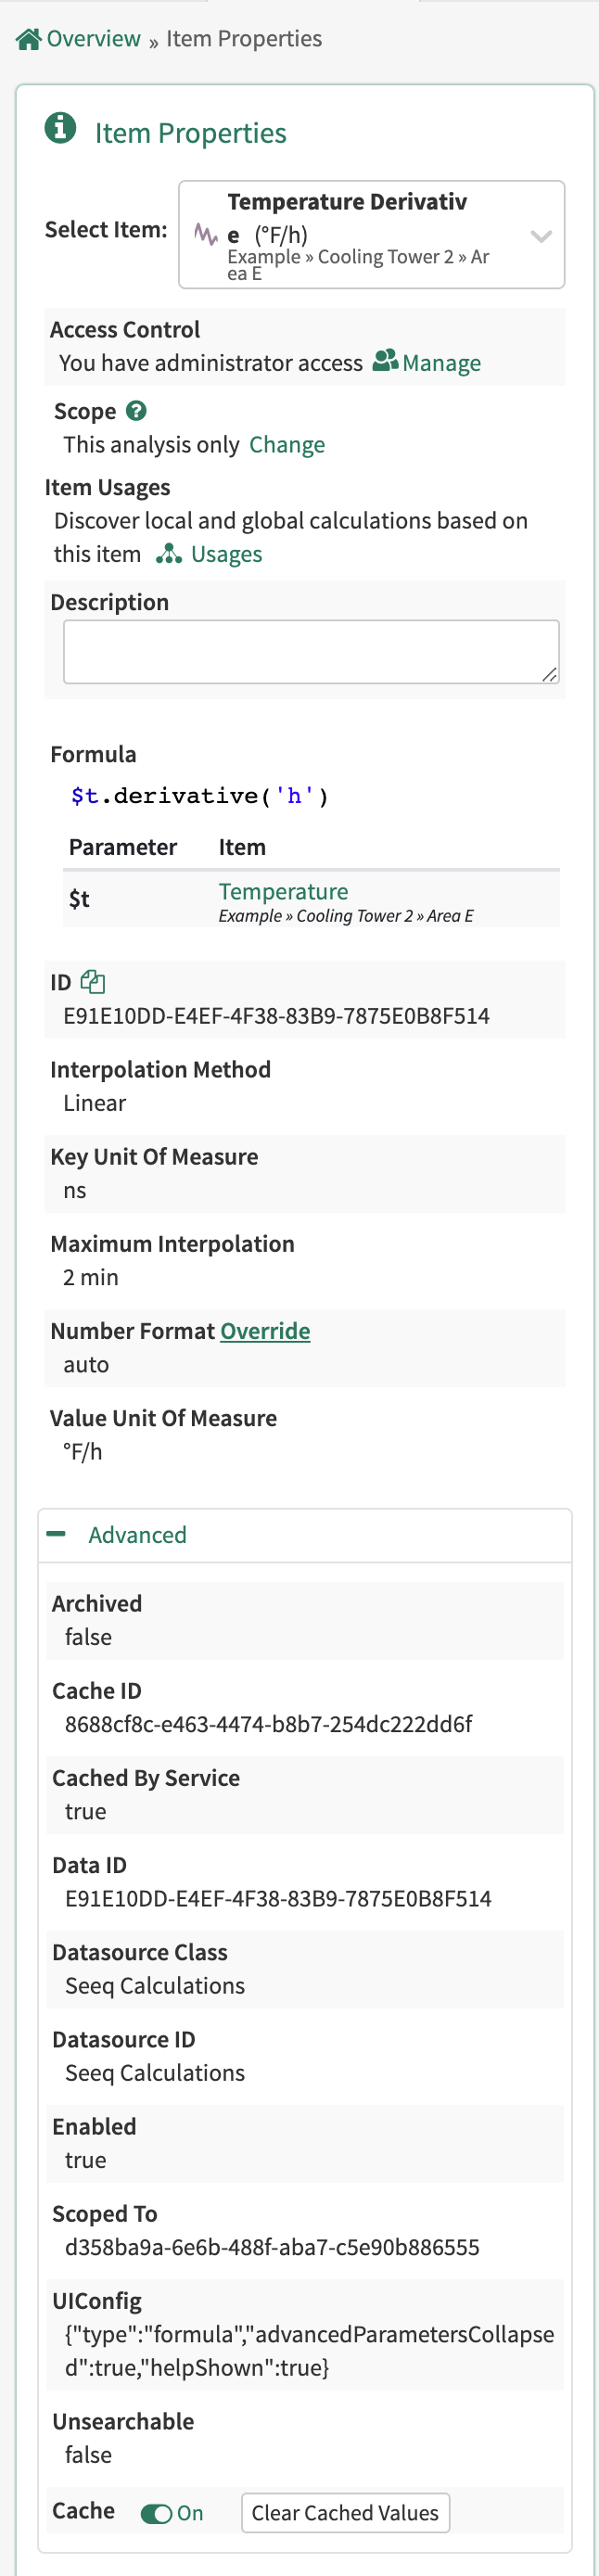Turn off the Cache toggle
Image resolution: width=599 pixels, height=2576 pixels.
[x=156, y=2513]
